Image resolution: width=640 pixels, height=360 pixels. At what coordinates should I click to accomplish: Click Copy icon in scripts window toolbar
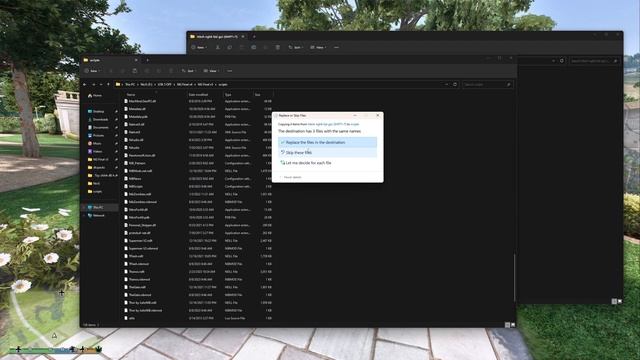point(122,71)
